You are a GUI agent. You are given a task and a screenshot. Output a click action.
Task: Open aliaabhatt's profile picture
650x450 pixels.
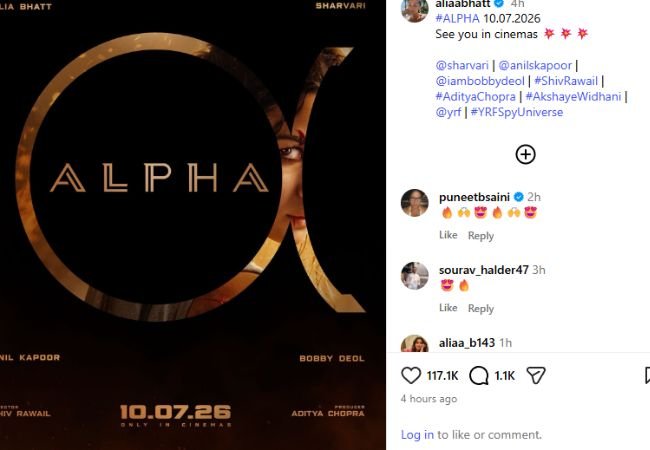coord(415,9)
